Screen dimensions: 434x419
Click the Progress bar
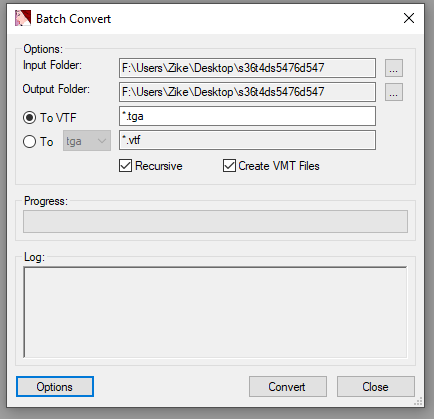point(215,221)
